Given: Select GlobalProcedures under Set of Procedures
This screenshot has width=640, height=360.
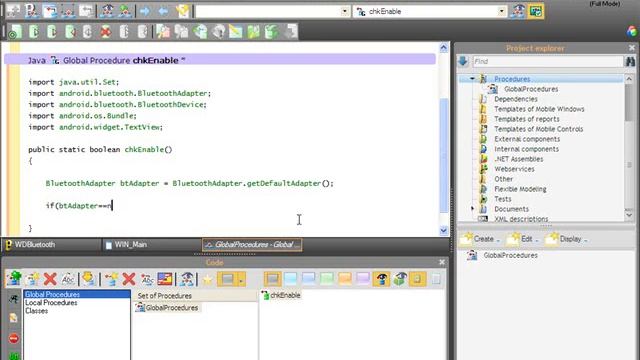Looking at the screenshot, I should coord(168,307).
